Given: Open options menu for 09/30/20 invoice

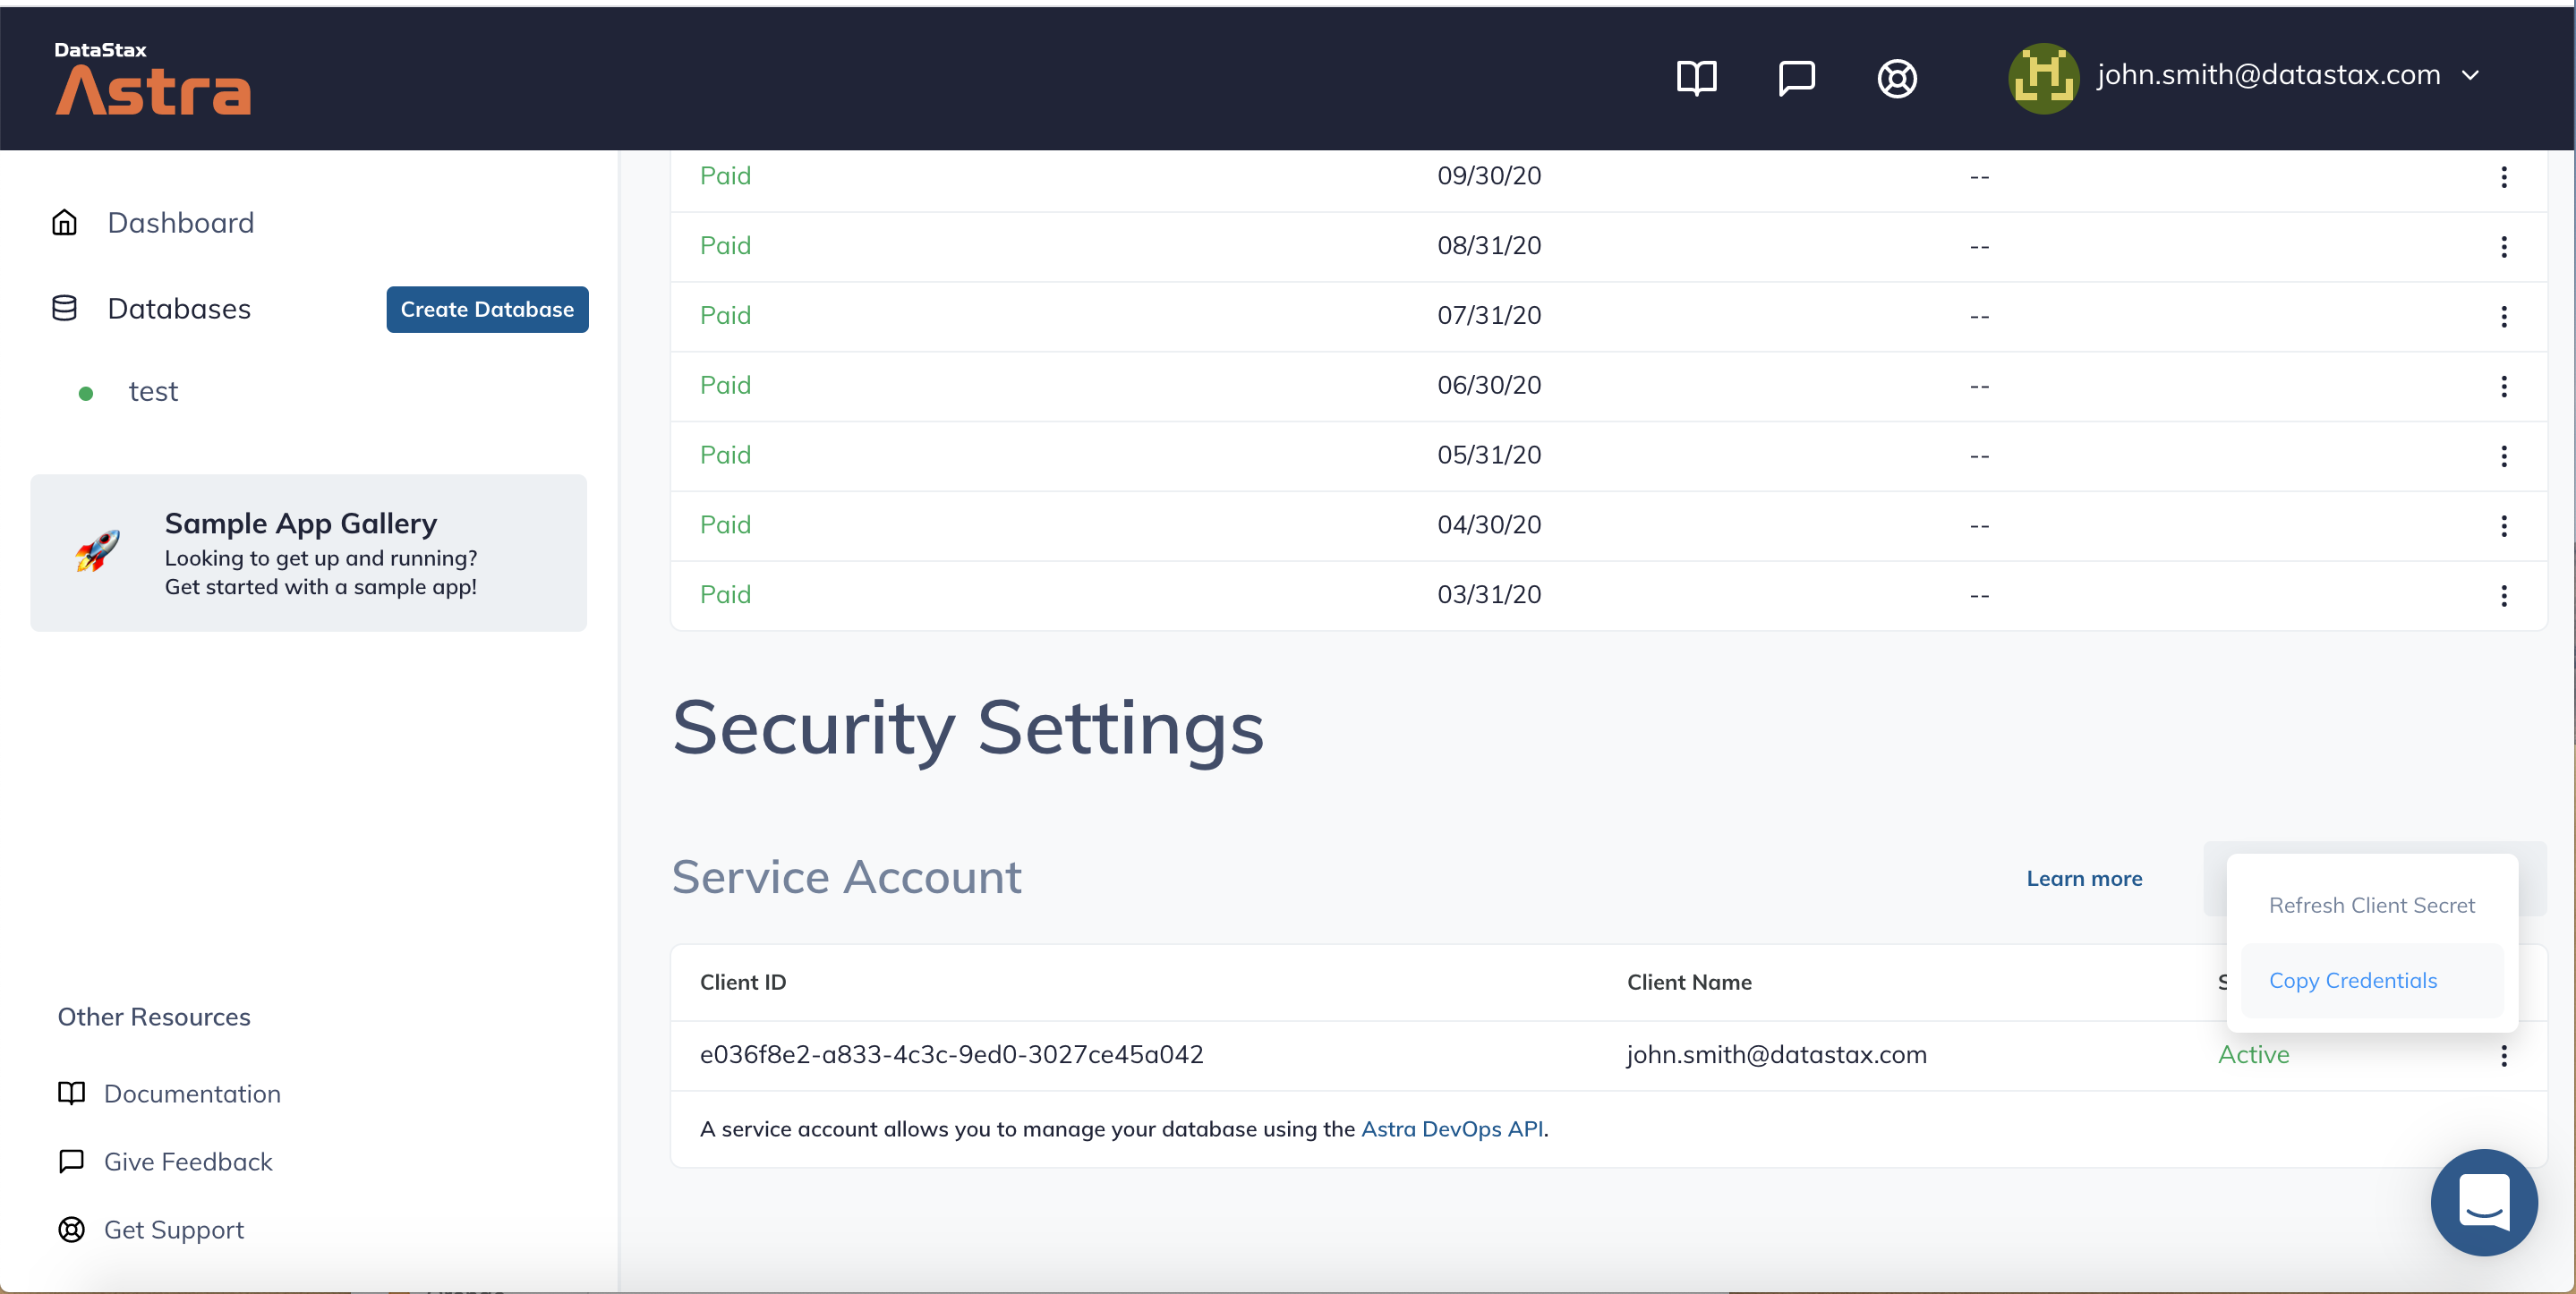Looking at the screenshot, I should [x=2503, y=177].
